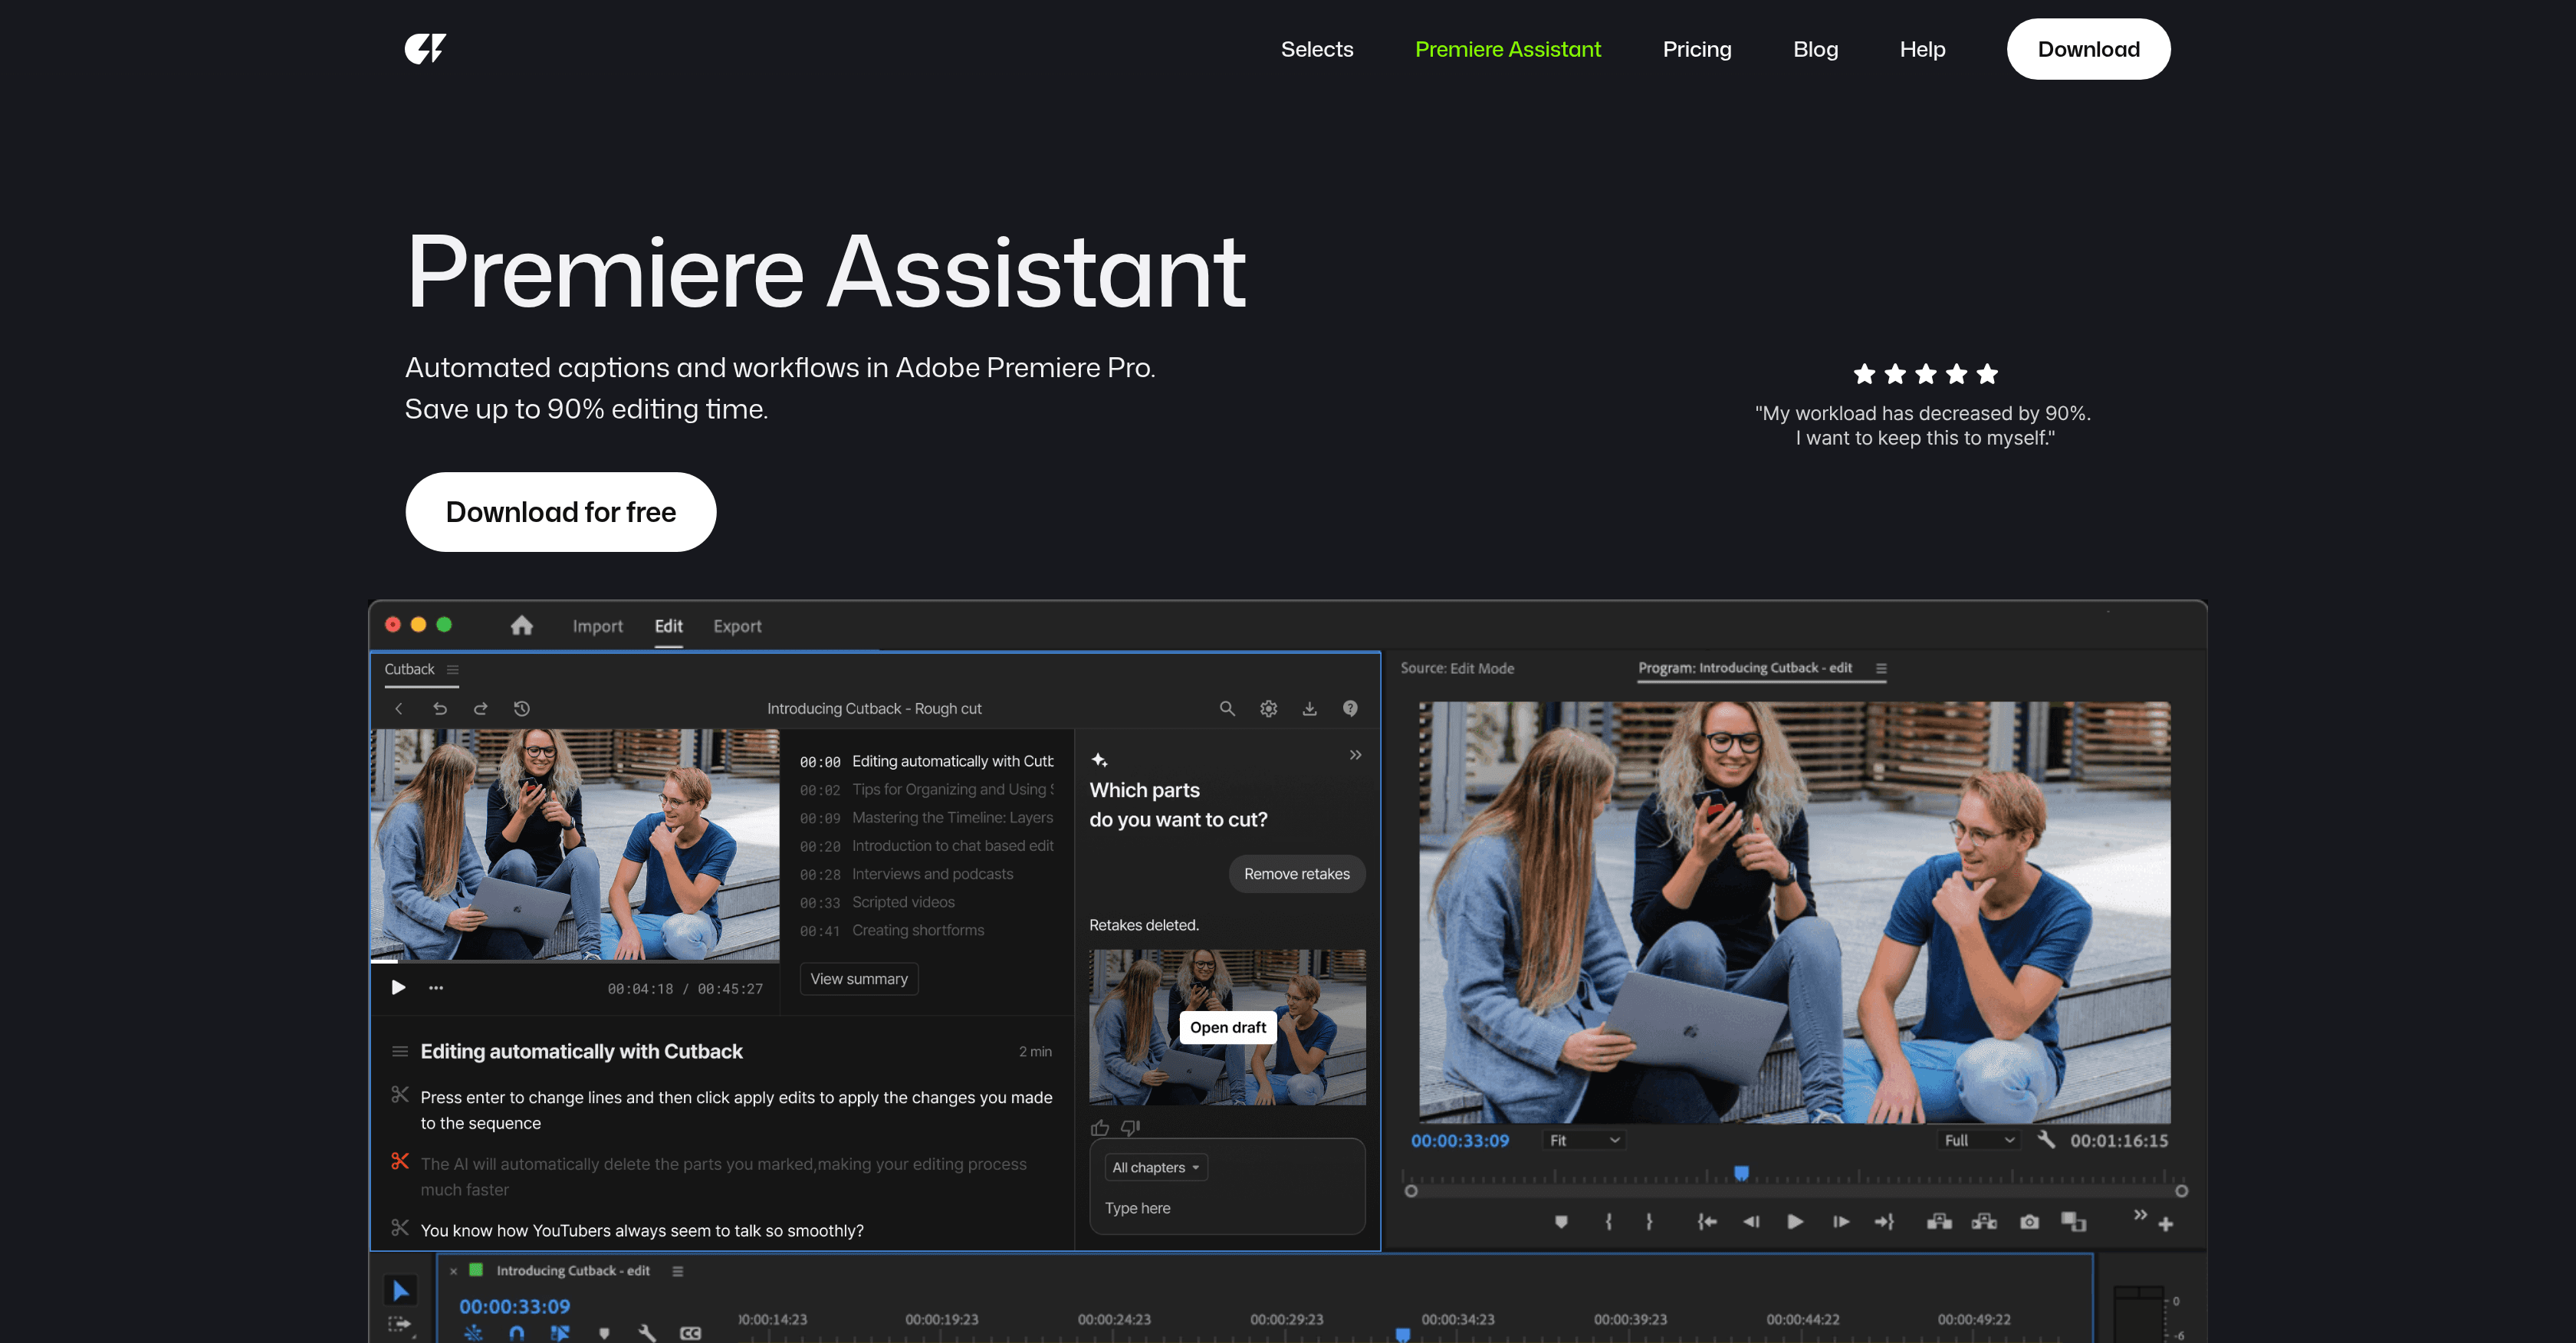The width and height of the screenshot is (2576, 1343).
Task: Click the Lift icon in the Program monitor
Action: point(1939,1221)
